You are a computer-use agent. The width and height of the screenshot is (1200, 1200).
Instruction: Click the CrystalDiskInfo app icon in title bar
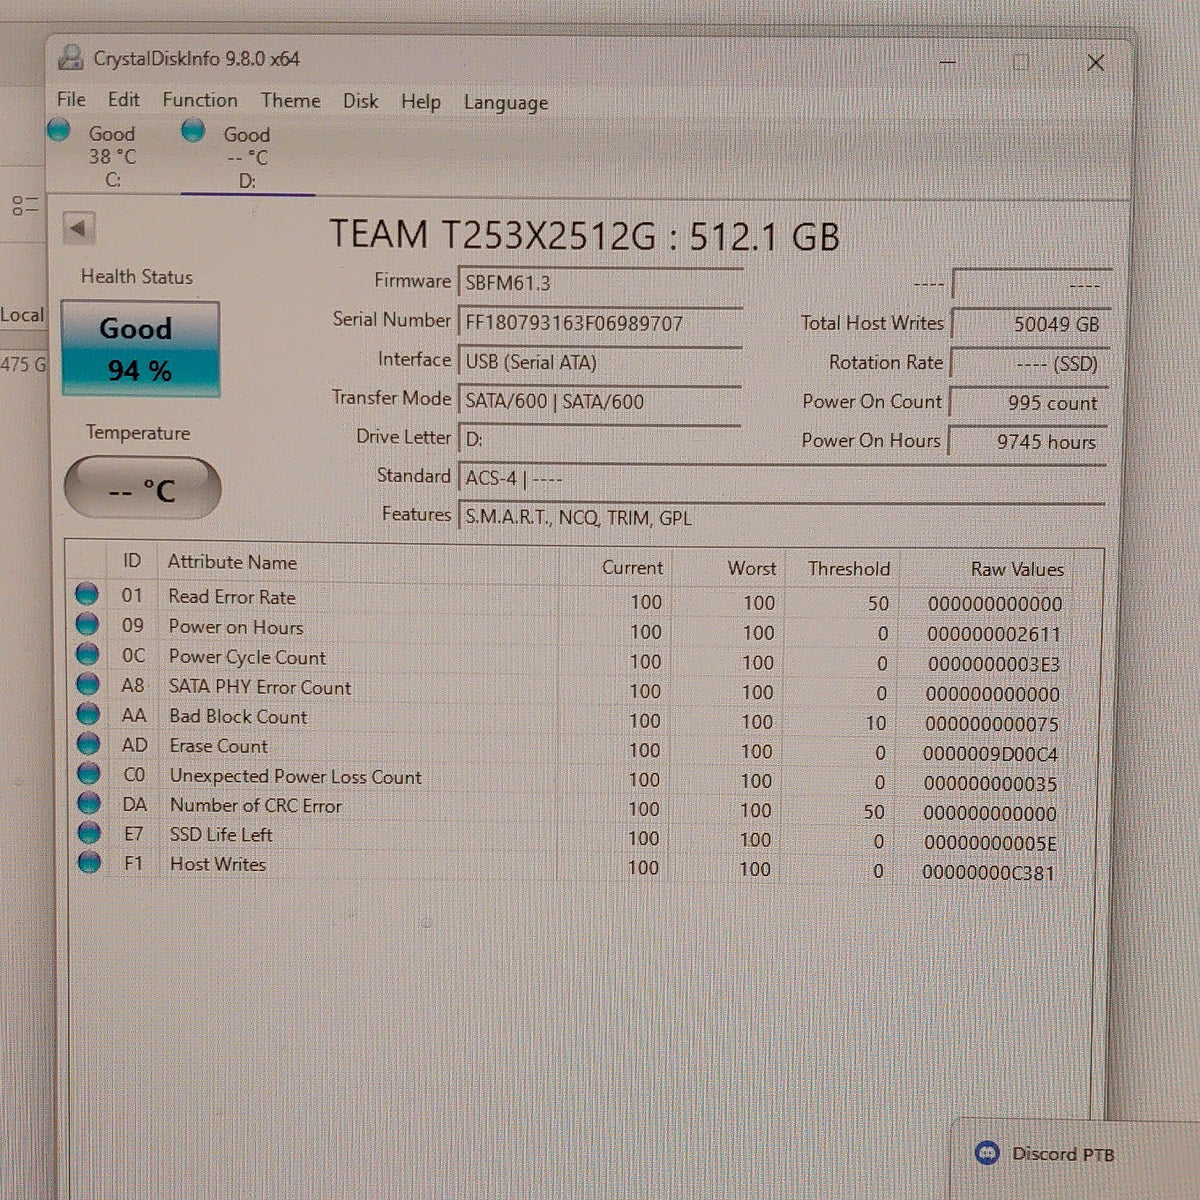(x=71, y=58)
